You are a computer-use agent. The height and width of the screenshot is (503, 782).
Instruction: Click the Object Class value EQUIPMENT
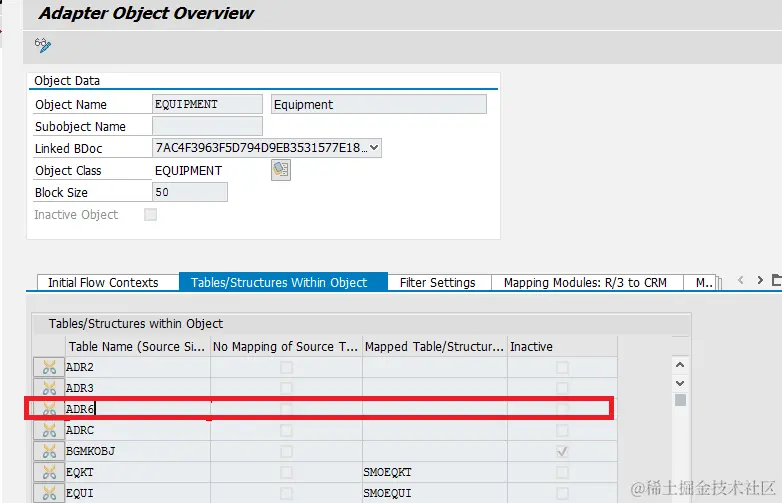click(x=188, y=170)
